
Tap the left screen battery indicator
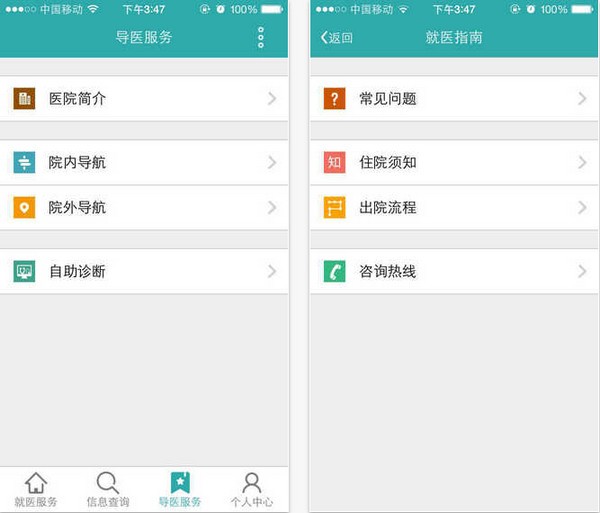click(x=272, y=9)
